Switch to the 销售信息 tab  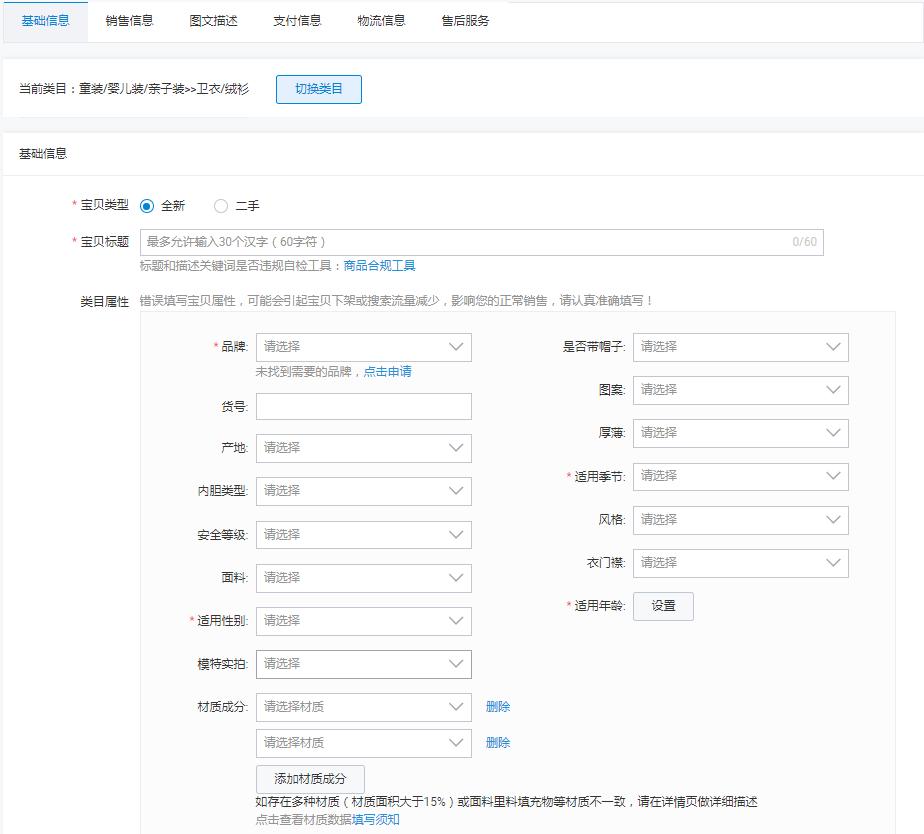127,19
